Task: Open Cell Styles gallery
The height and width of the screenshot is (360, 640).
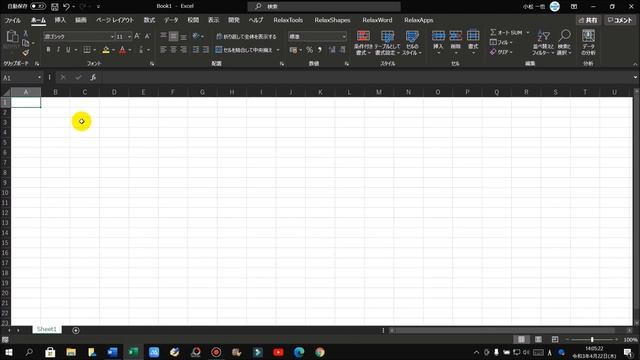Action: click(x=412, y=42)
